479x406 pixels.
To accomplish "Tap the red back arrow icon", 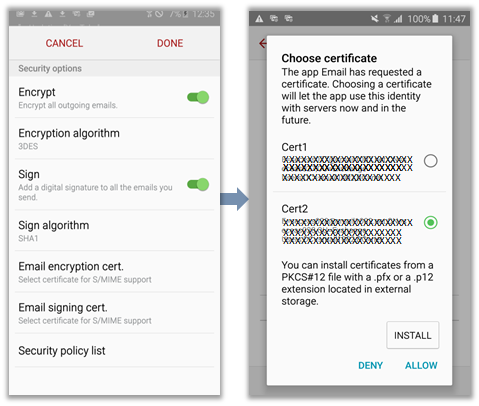I will 263,43.
